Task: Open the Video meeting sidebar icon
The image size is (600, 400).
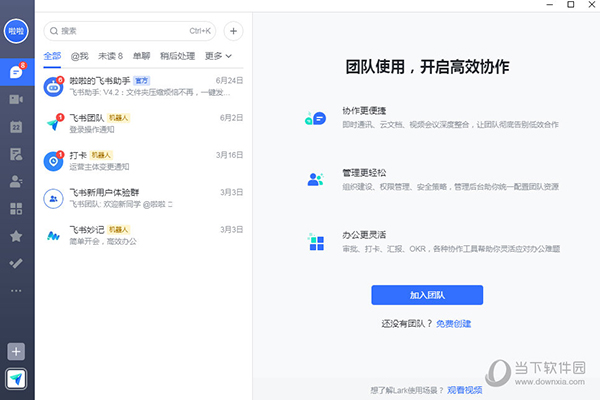Action: 16,100
